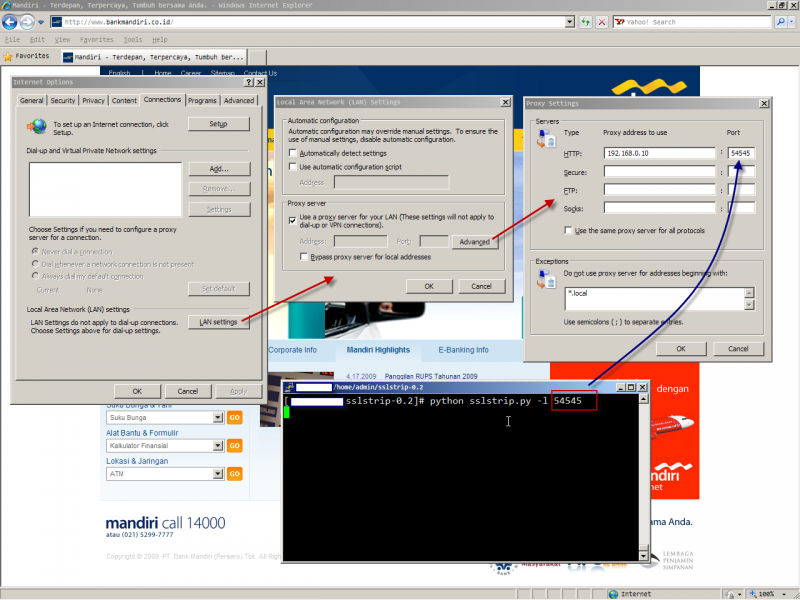Click the Yahoo! Search magnifier icon
The image size is (800, 600).
pos(780,21)
